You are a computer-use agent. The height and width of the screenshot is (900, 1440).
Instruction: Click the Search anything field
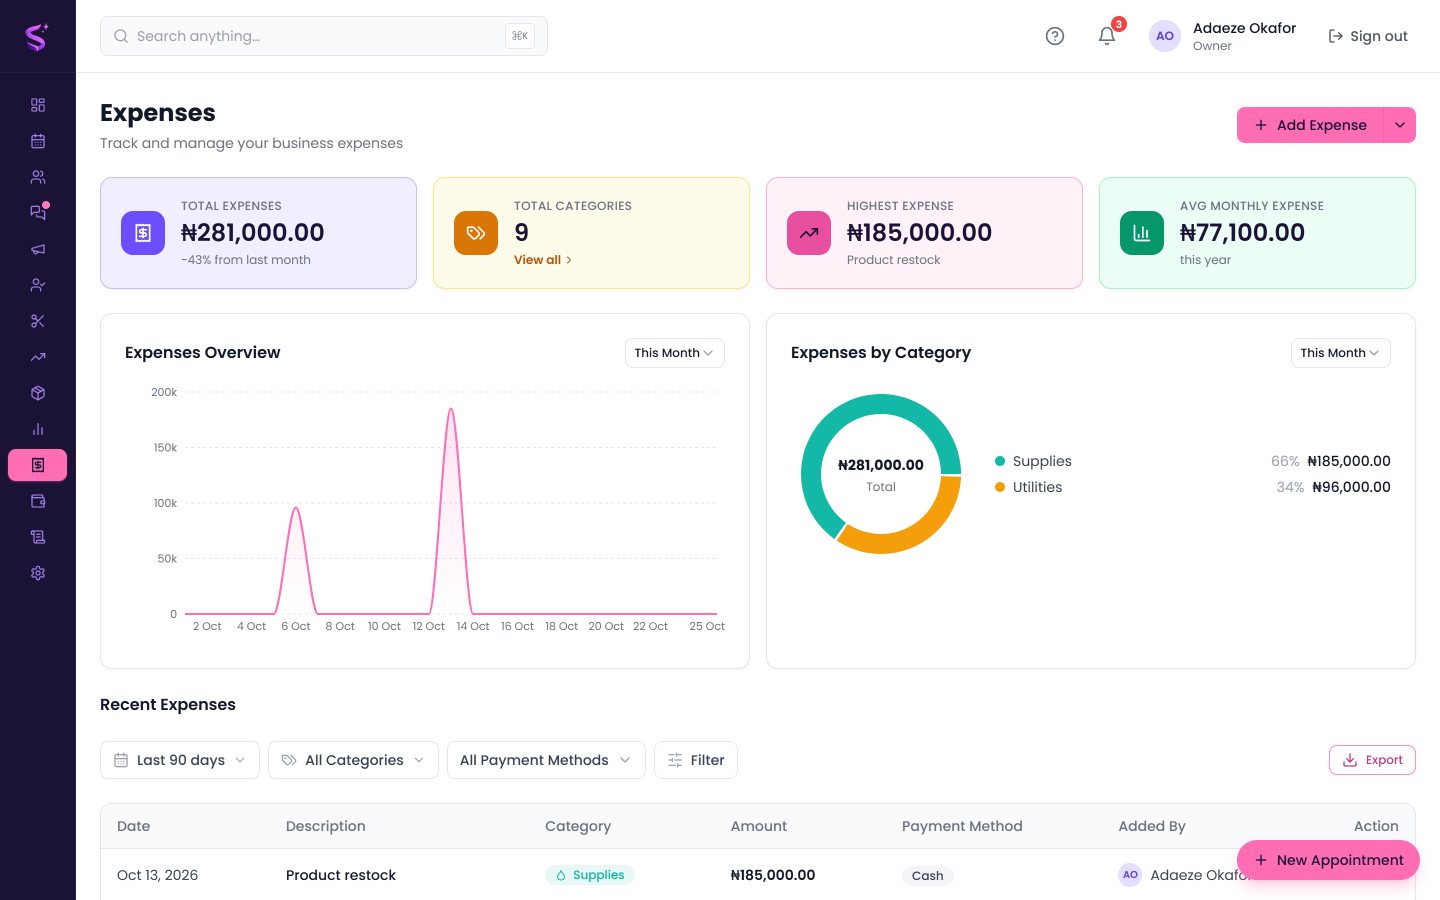click(324, 36)
